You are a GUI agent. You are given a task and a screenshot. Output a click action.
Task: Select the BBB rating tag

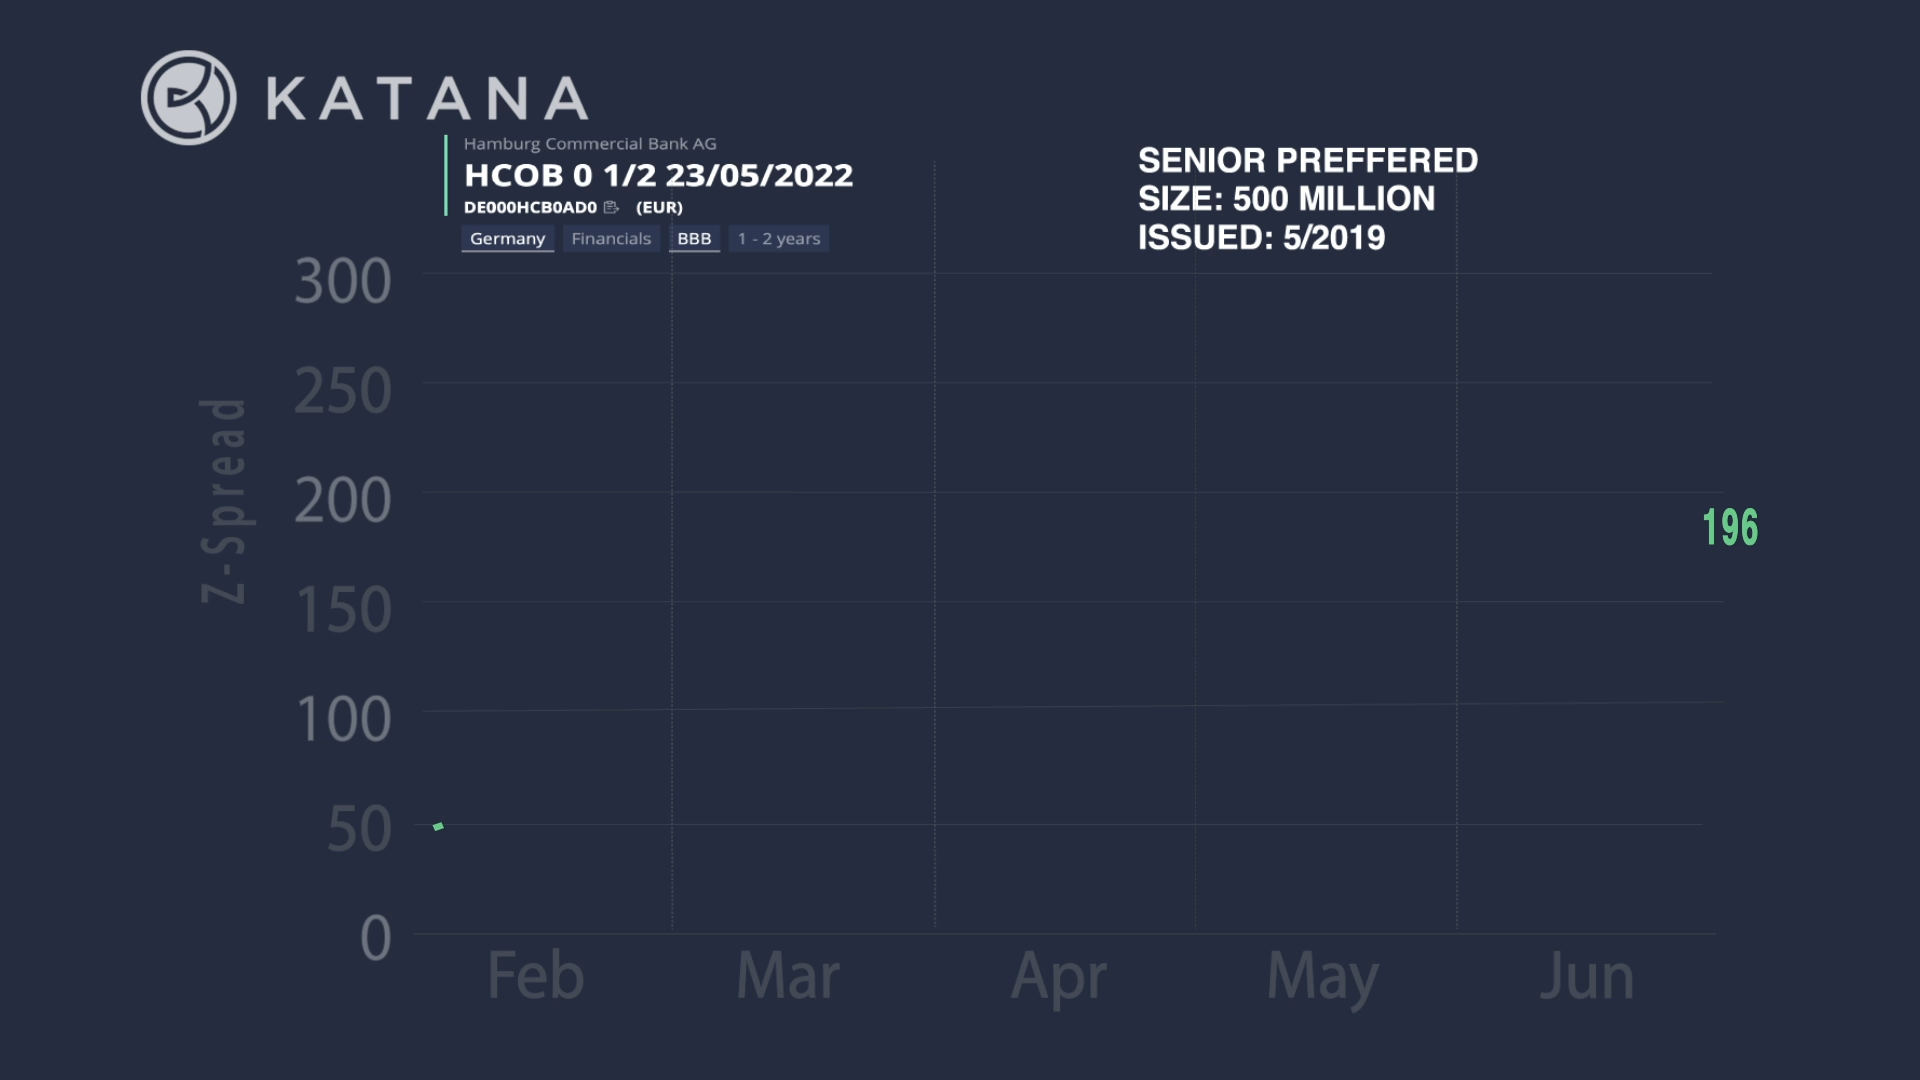[694, 239]
